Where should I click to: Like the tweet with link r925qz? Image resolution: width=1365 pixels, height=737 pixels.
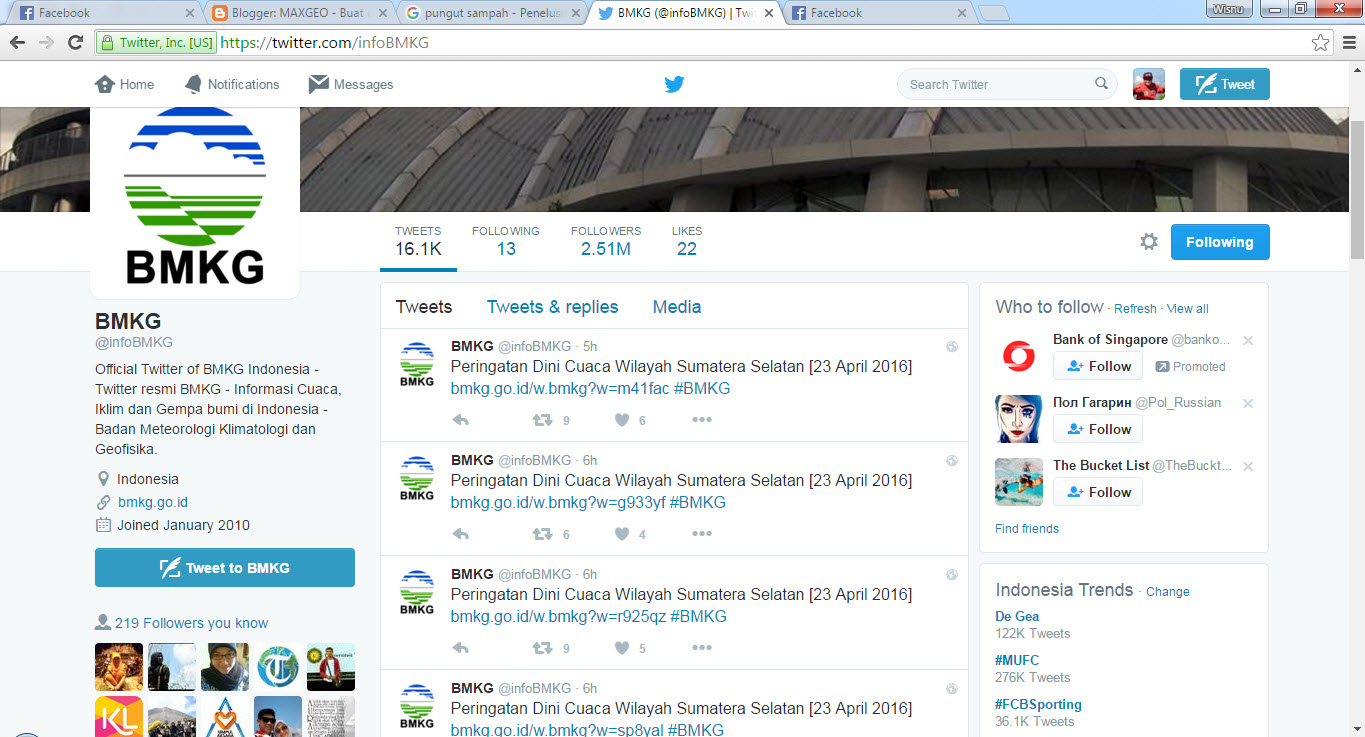[622, 648]
